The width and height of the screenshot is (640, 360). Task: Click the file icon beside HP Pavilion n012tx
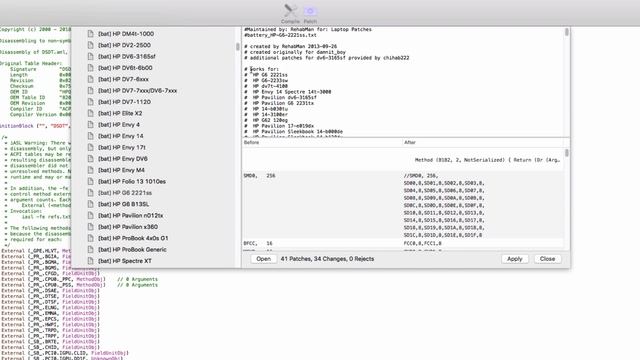point(91,216)
